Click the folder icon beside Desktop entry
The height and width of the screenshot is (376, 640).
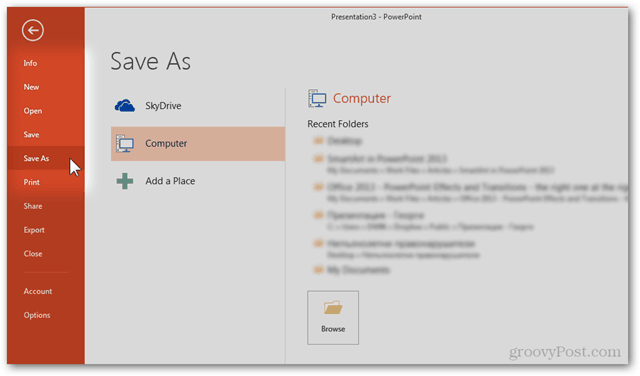point(318,141)
